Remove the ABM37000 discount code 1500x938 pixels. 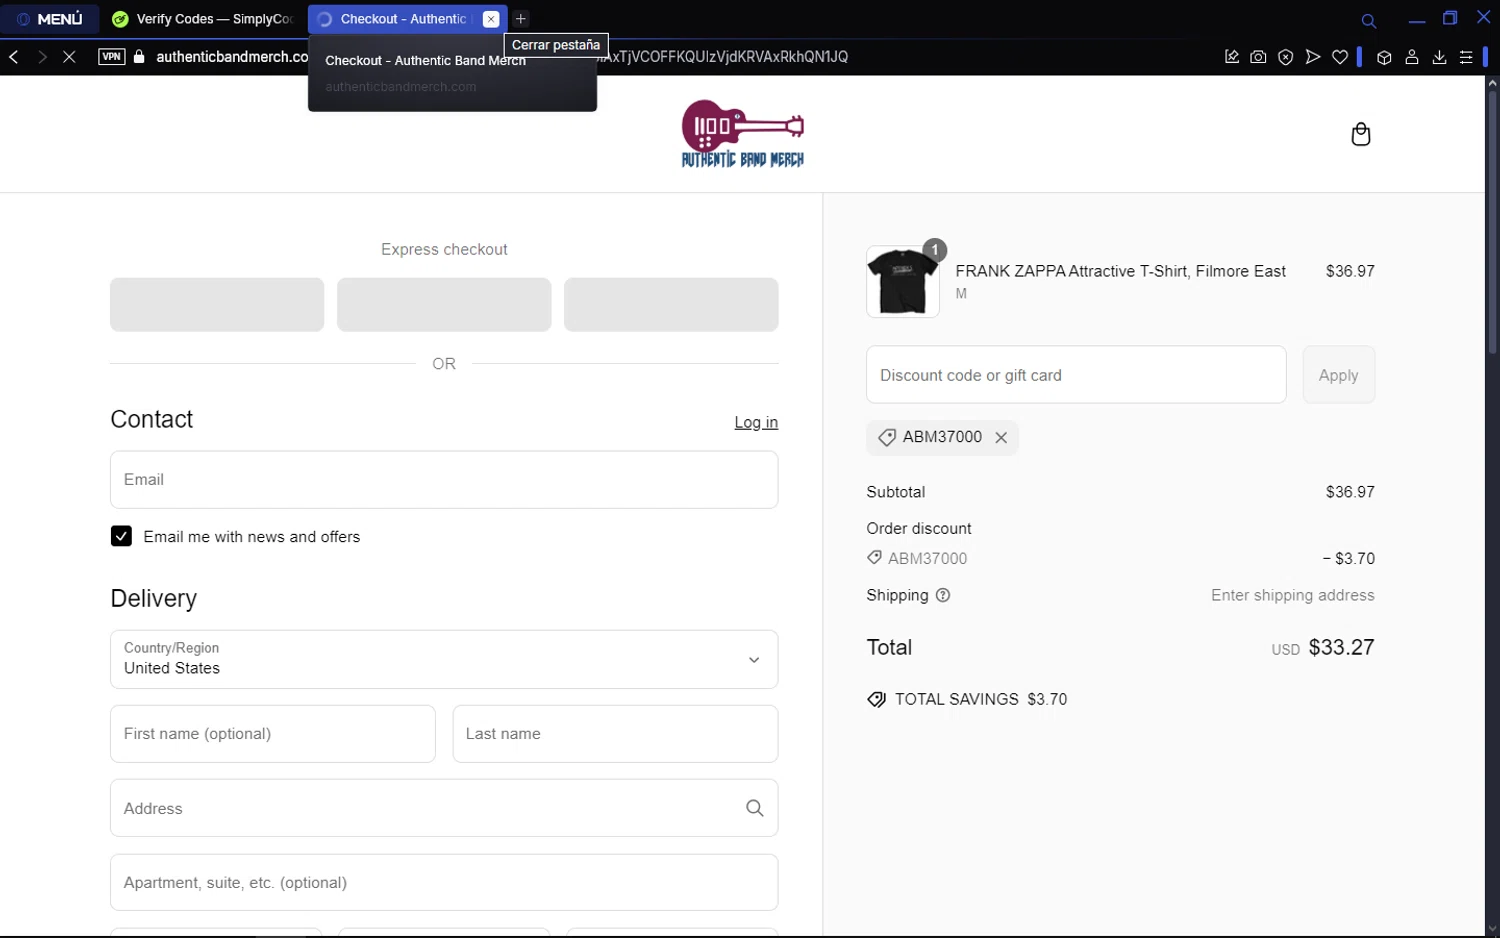pyautogui.click(x=1001, y=437)
